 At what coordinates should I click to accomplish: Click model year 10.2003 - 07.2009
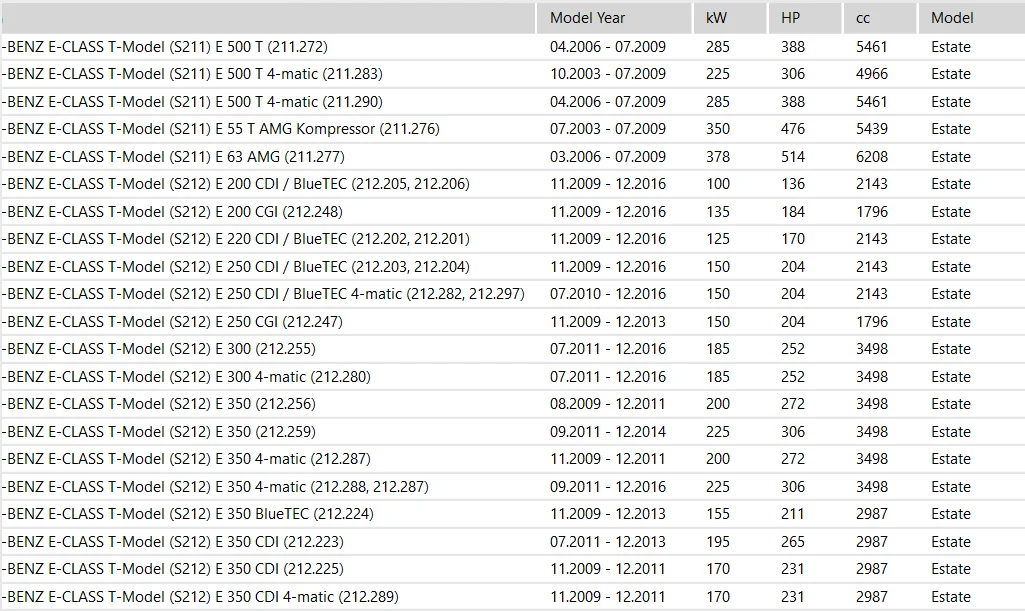(608, 74)
